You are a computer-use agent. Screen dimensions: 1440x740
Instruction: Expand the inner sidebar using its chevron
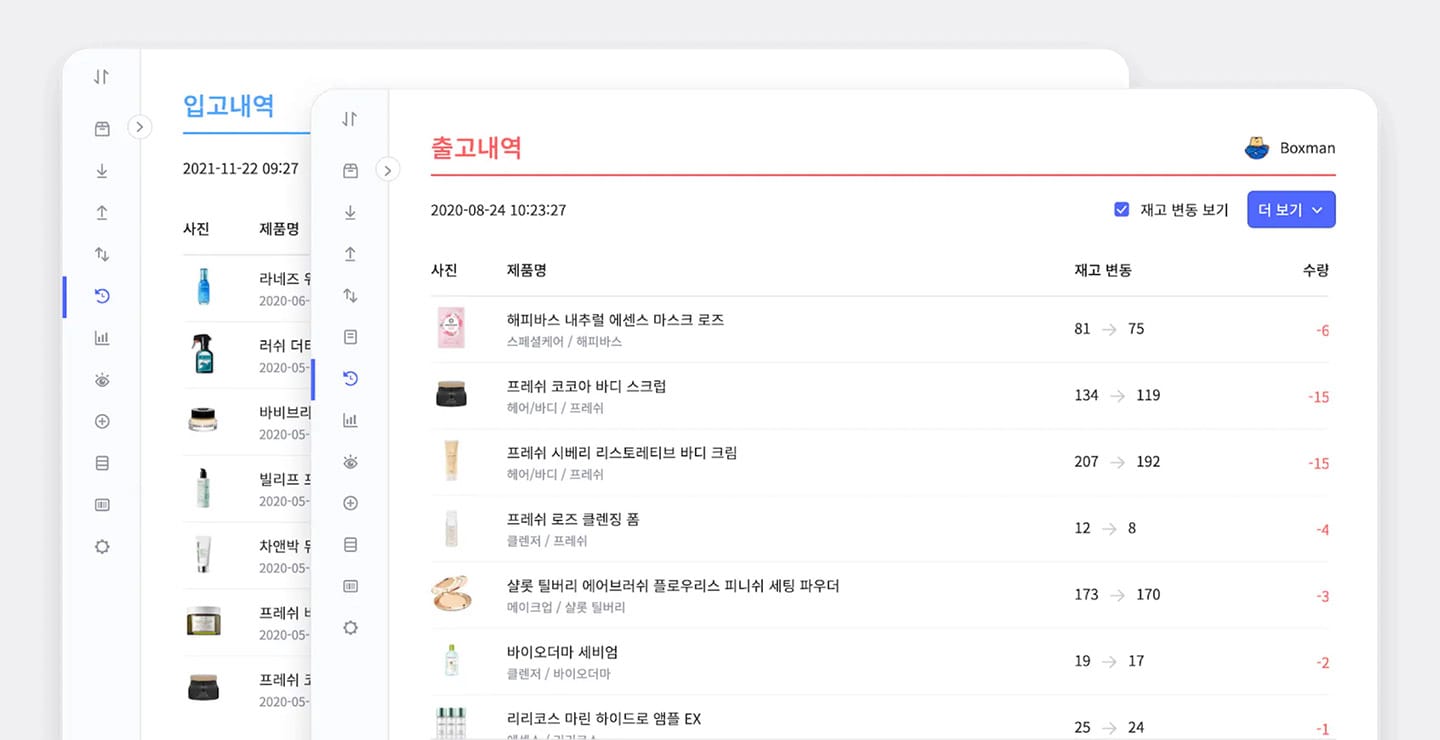(x=388, y=169)
